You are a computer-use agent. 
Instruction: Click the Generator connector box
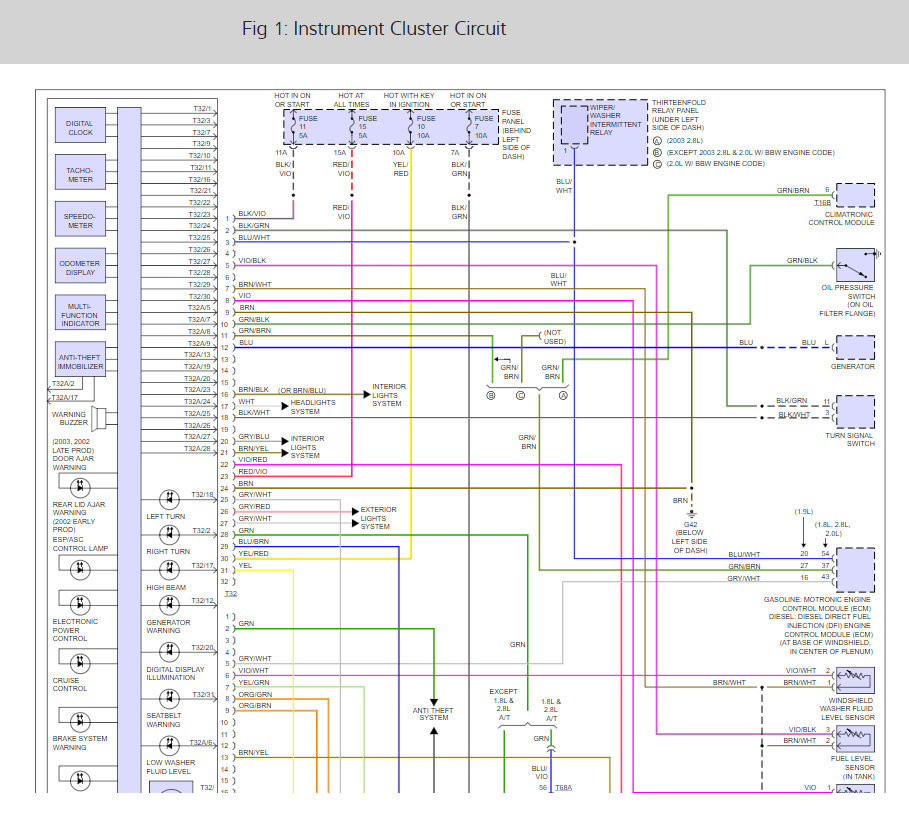pyautogui.click(x=855, y=348)
